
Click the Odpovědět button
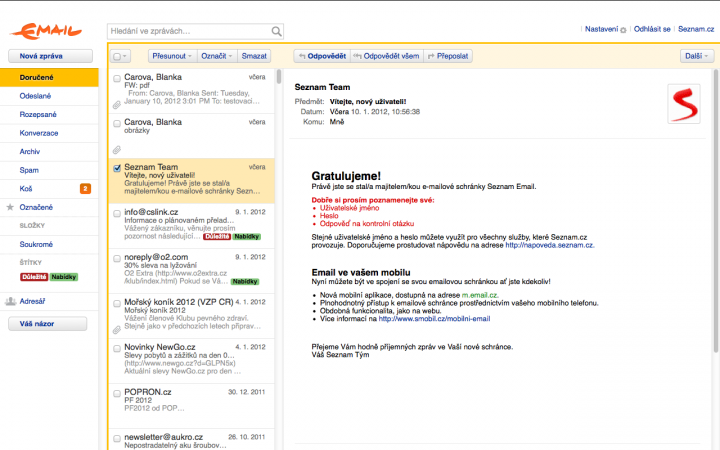pos(322,56)
